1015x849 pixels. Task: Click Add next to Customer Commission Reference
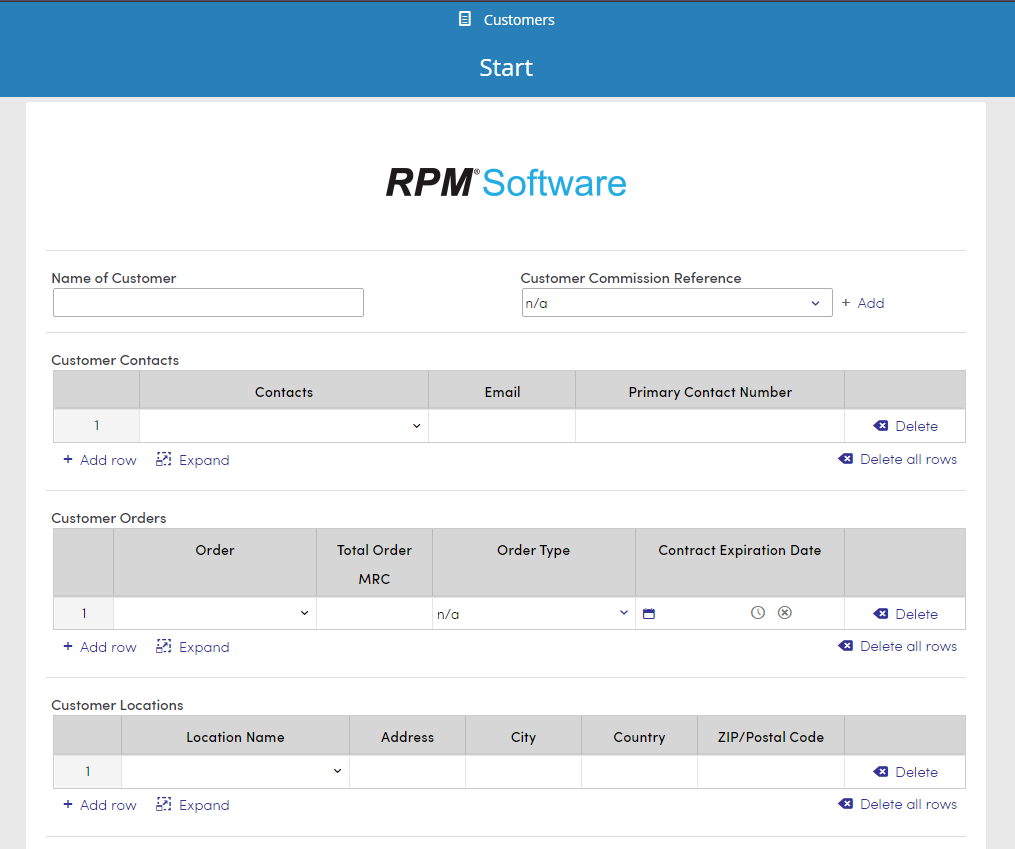click(862, 302)
